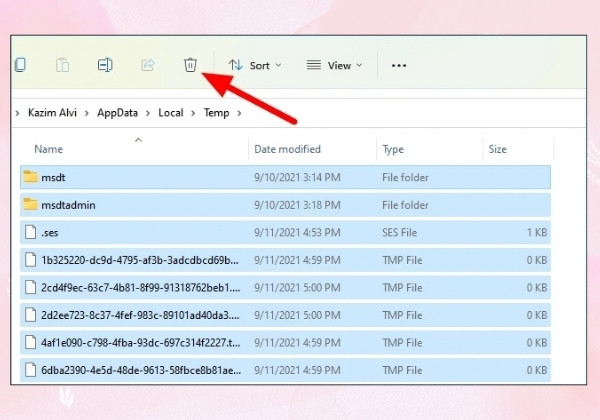Expand chevron after Temp
This screenshot has height=420, width=600.
(239, 113)
